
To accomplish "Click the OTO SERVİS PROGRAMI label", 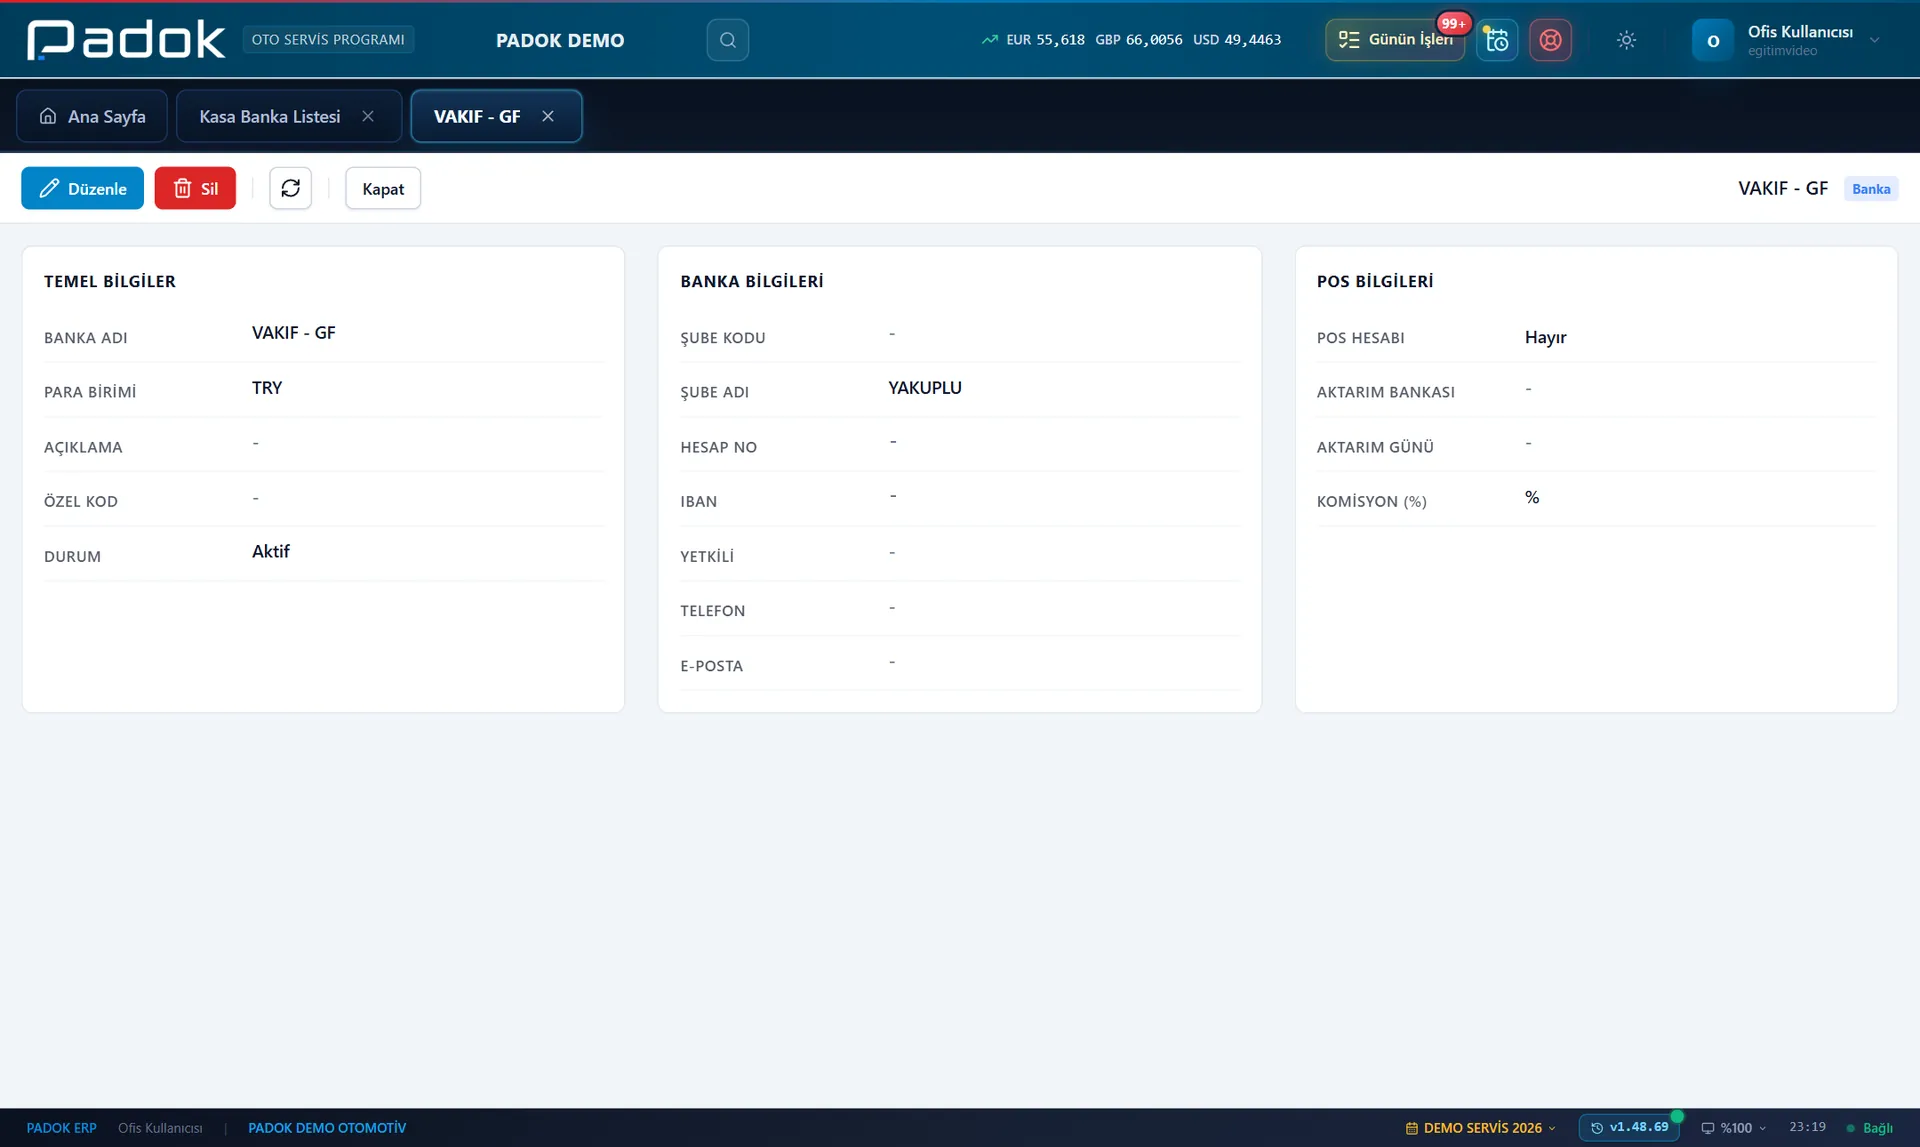I will click(328, 40).
